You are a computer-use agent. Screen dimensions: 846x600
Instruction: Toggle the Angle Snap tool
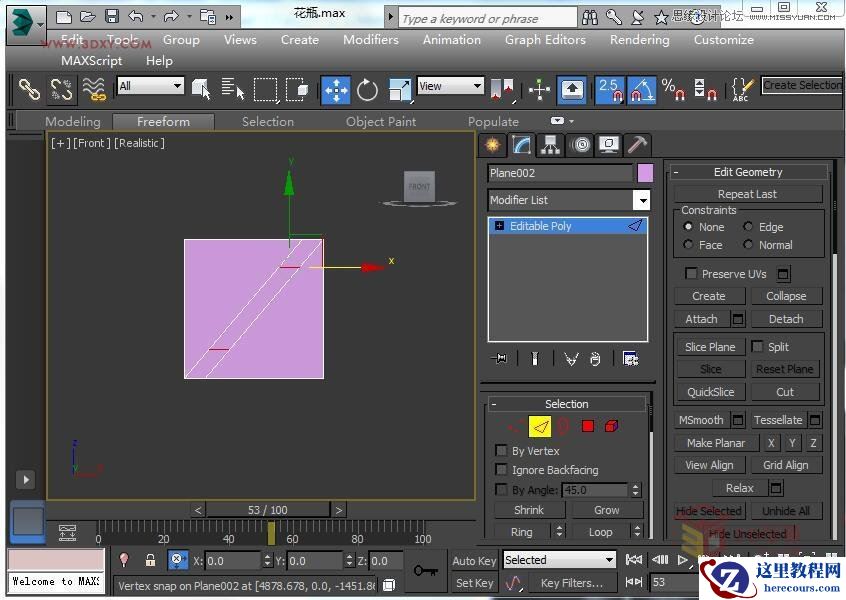pos(640,90)
